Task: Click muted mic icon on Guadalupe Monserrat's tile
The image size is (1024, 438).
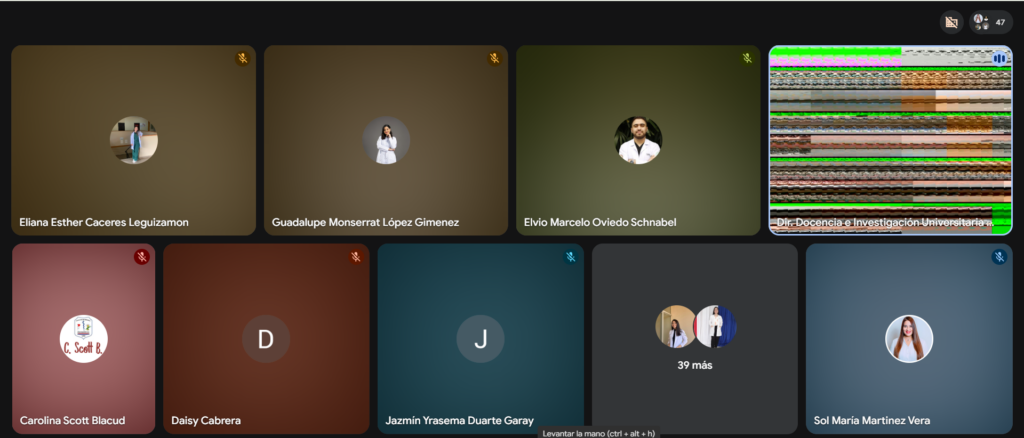Action: point(494,59)
